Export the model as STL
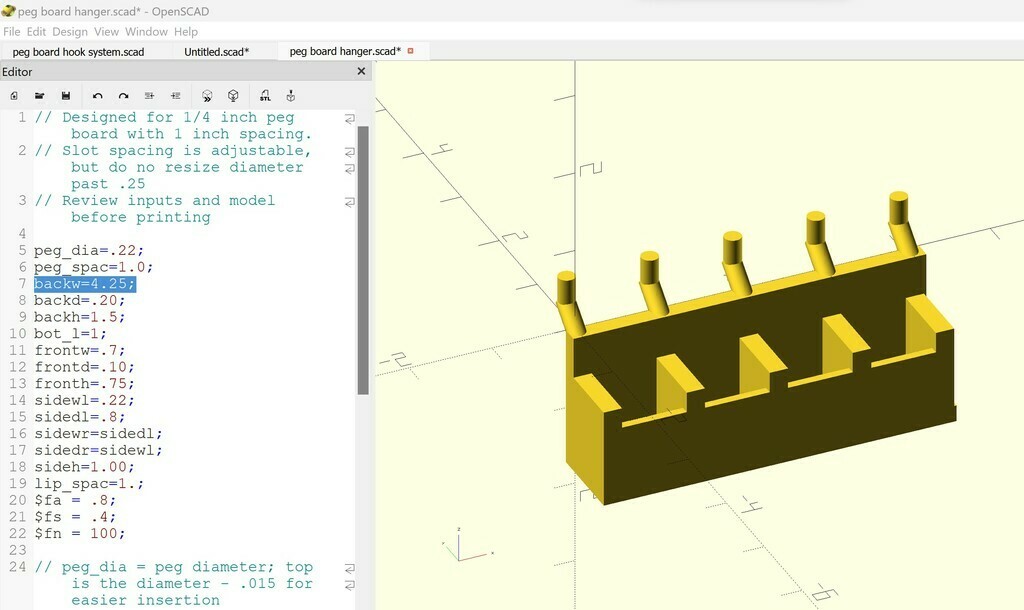 [265, 96]
